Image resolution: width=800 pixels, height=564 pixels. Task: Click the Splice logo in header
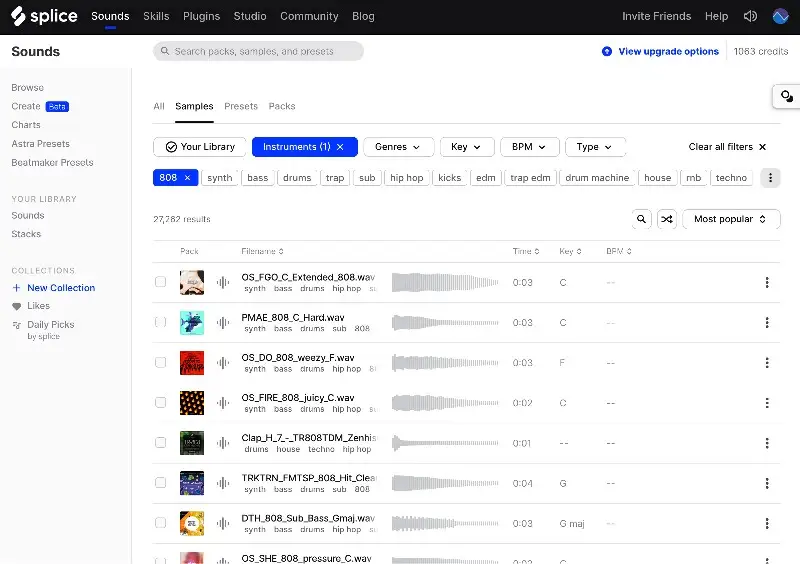[44, 16]
